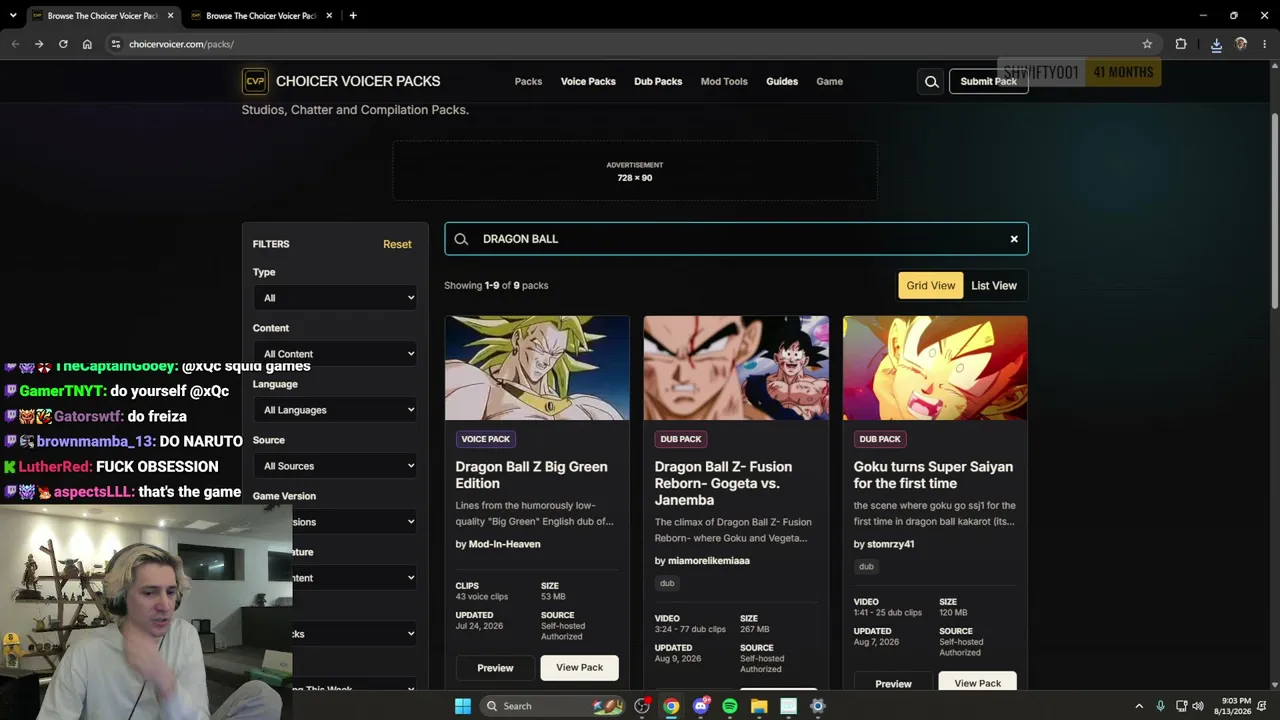This screenshot has width=1280, height=720.
Task: Click the browser back arrow
Action: 15,44
